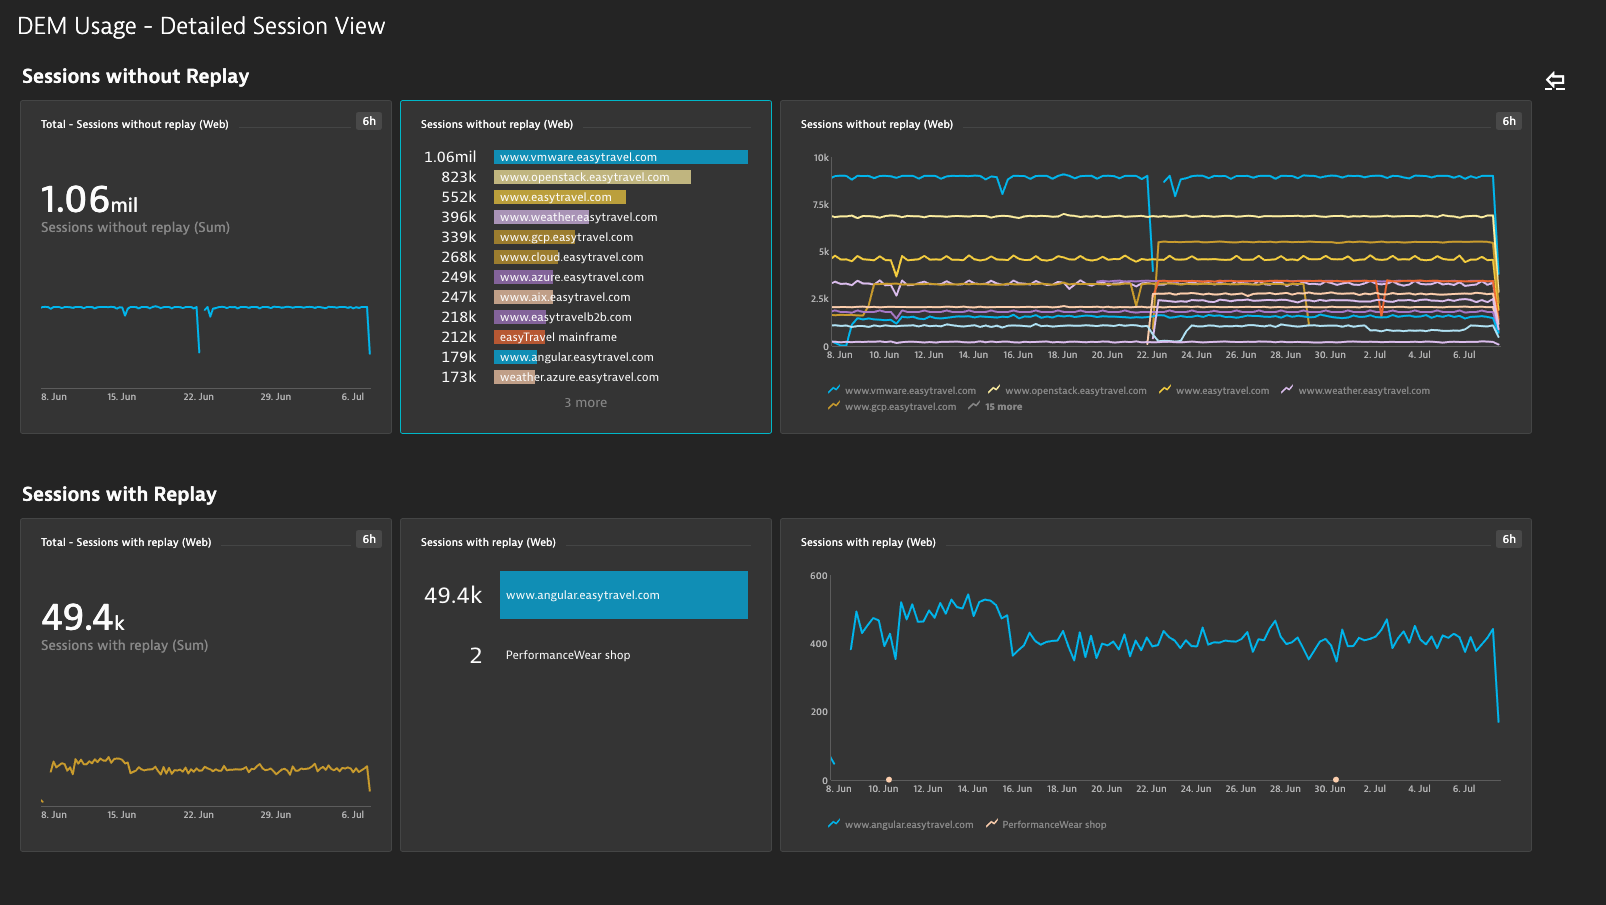Click the 'Sessions without Replay' section header
Image resolution: width=1606 pixels, height=905 pixels.
pos(135,76)
